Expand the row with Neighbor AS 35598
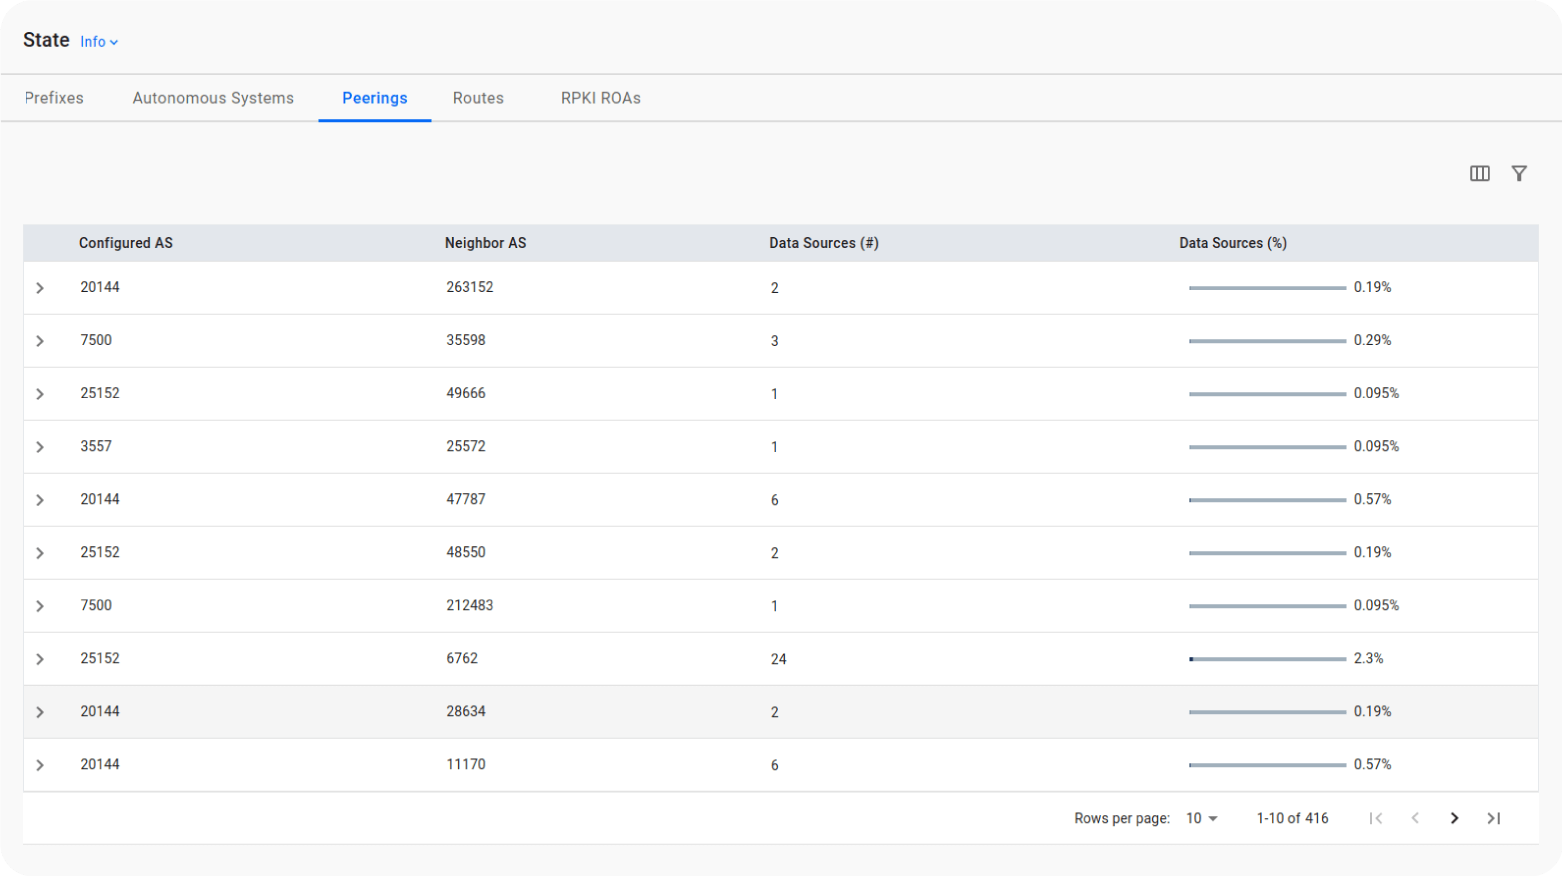This screenshot has height=876, width=1562. point(40,341)
